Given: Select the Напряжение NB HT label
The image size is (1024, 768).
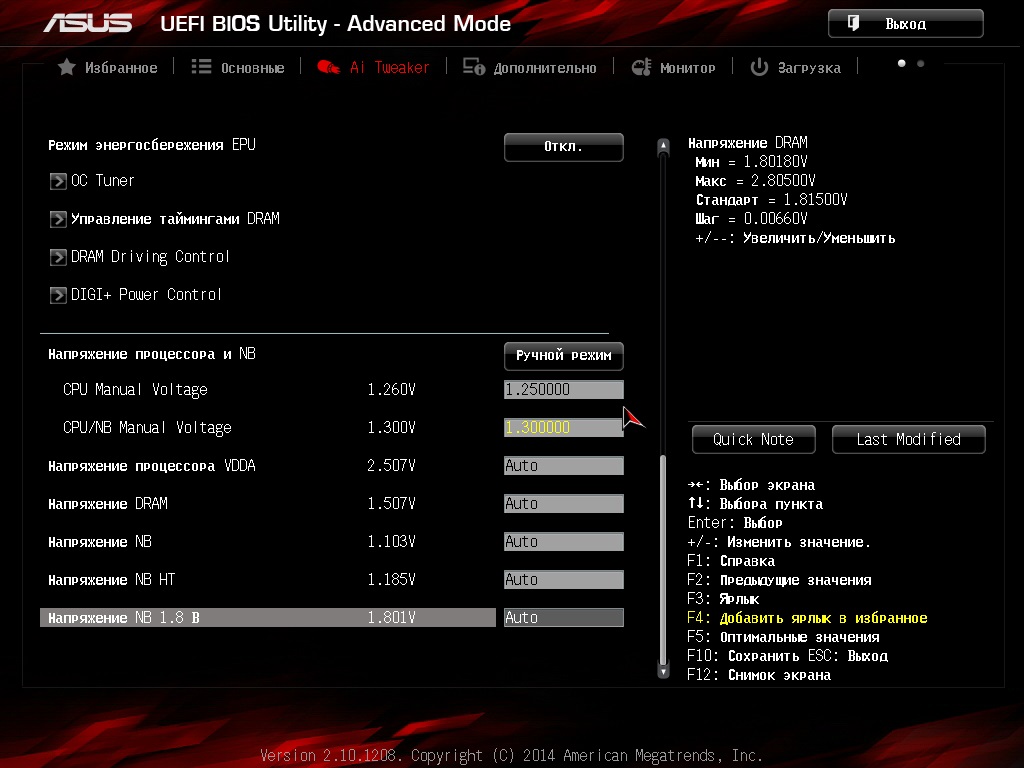Looking at the screenshot, I should [x=112, y=579].
